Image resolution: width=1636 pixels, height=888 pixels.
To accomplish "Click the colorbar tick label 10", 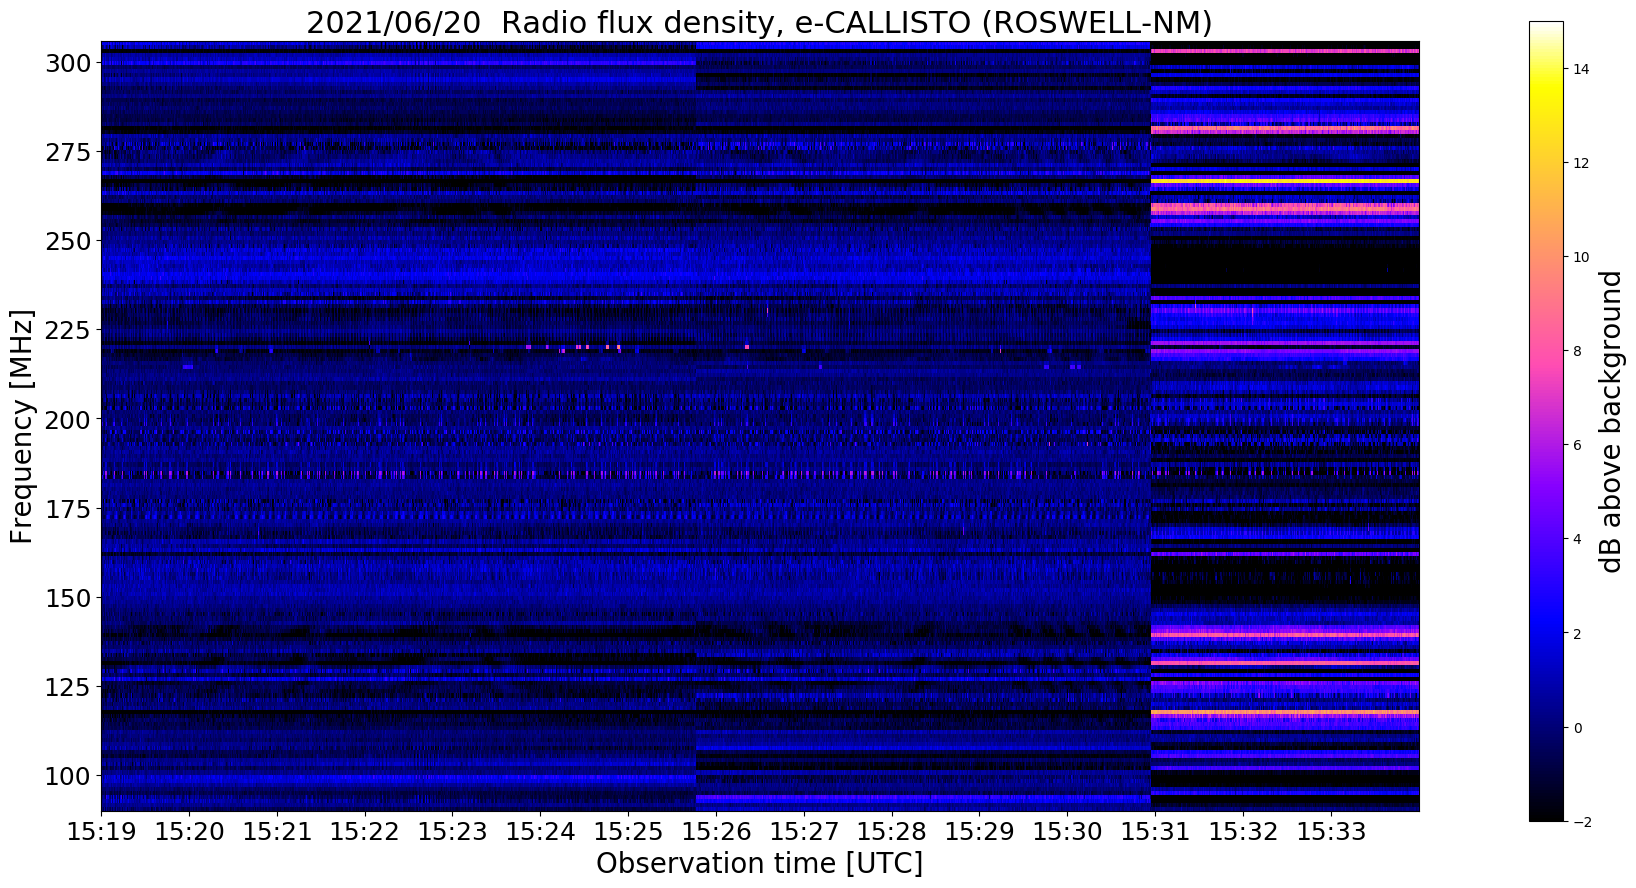I will coord(1581,257).
